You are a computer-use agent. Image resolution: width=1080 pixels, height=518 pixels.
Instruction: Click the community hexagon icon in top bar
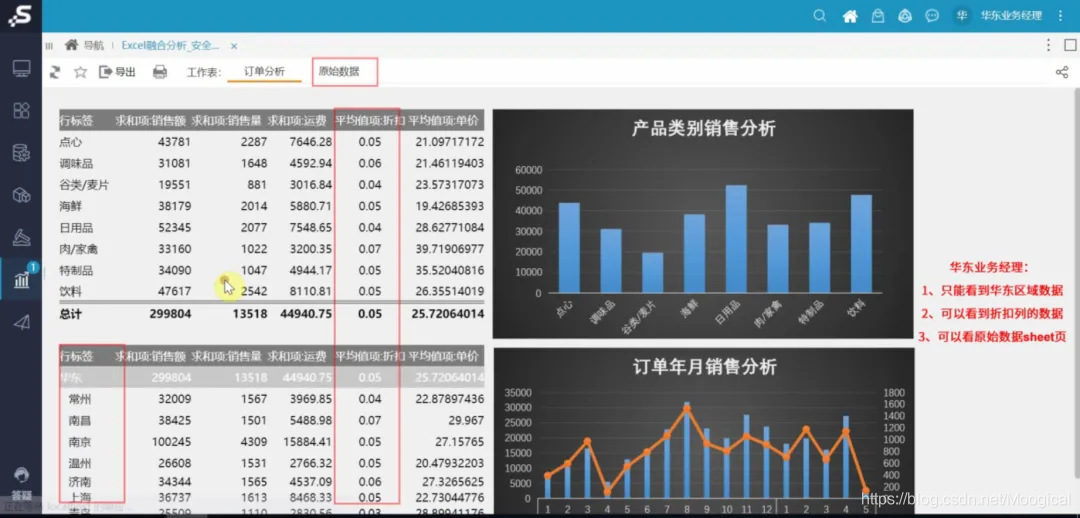pyautogui.click(x=905, y=16)
